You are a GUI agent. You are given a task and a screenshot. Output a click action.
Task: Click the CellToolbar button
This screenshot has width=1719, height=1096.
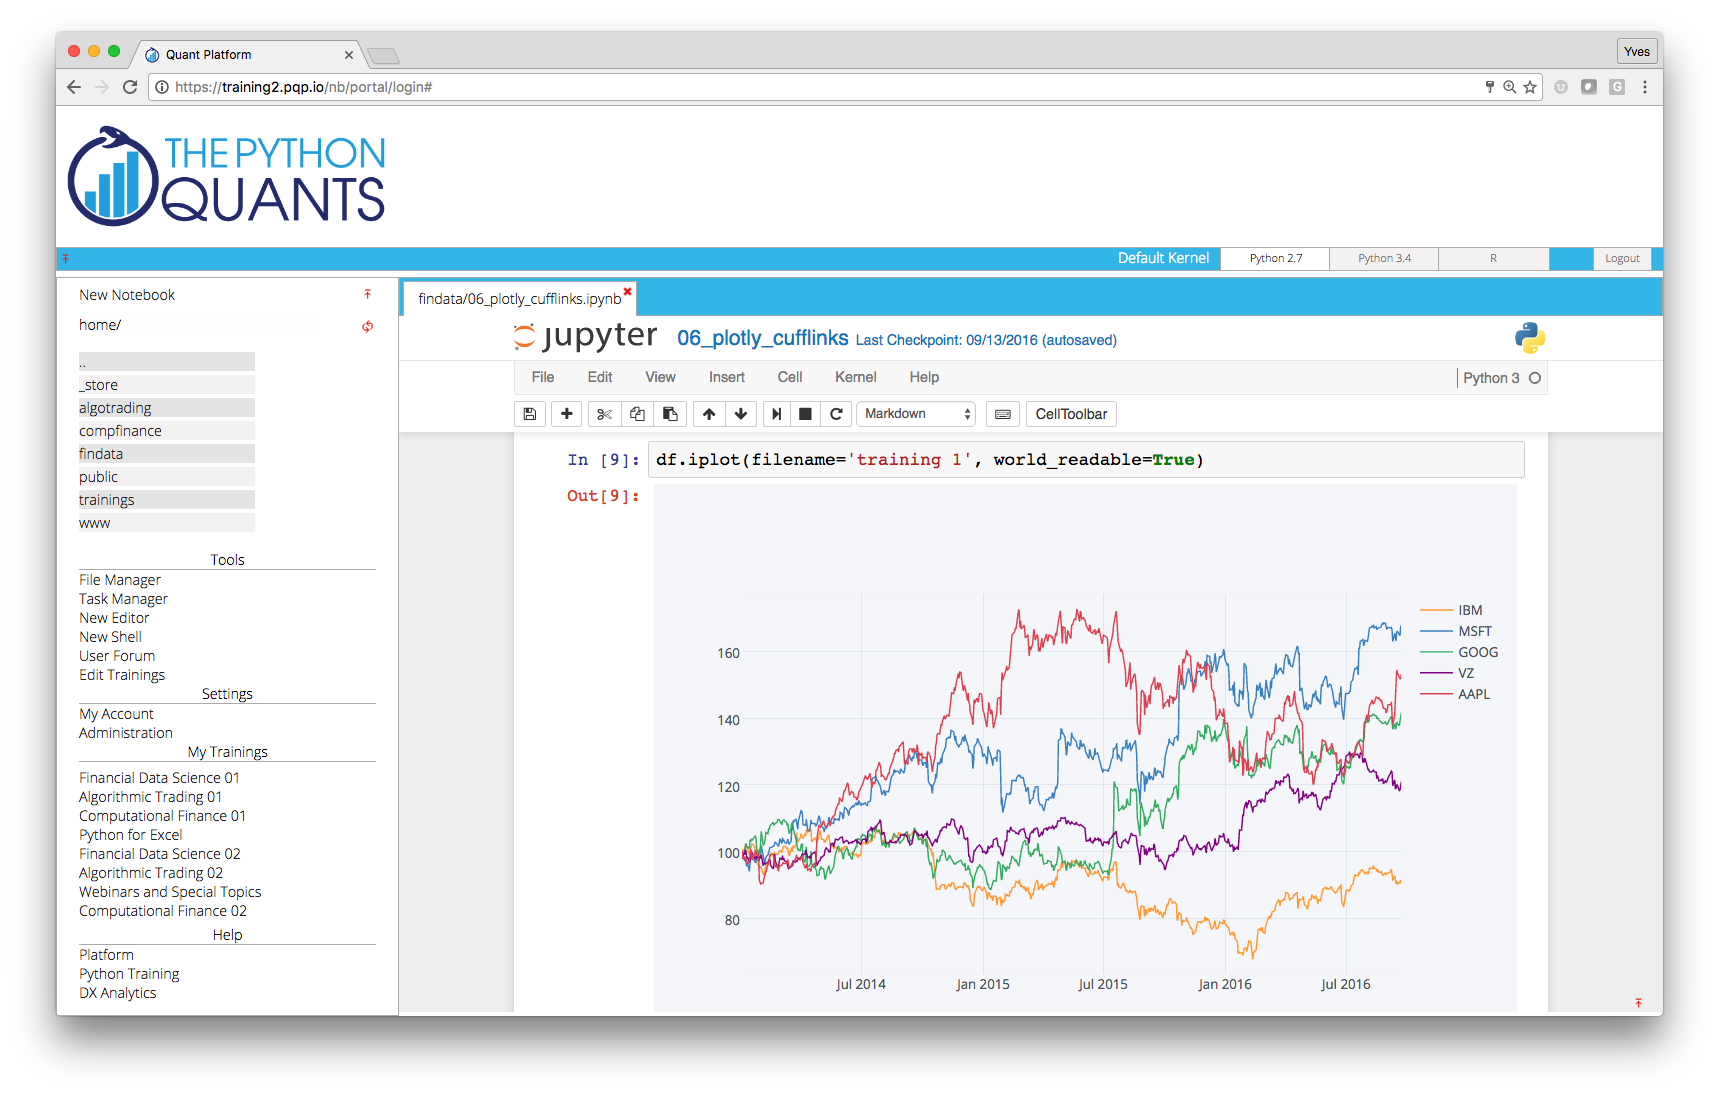click(1071, 414)
